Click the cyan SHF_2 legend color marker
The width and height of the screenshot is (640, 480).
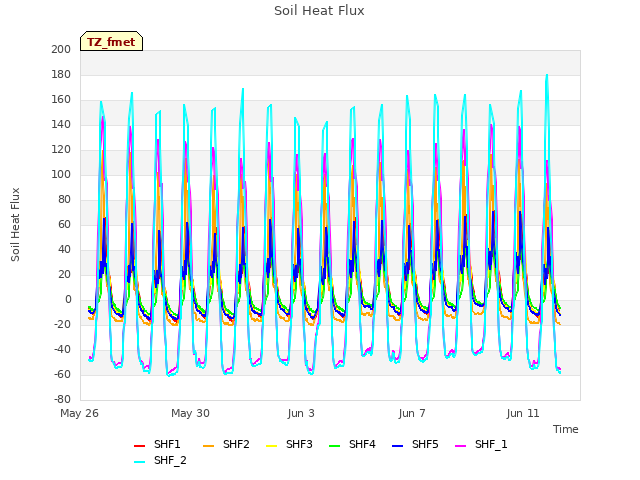point(140,462)
